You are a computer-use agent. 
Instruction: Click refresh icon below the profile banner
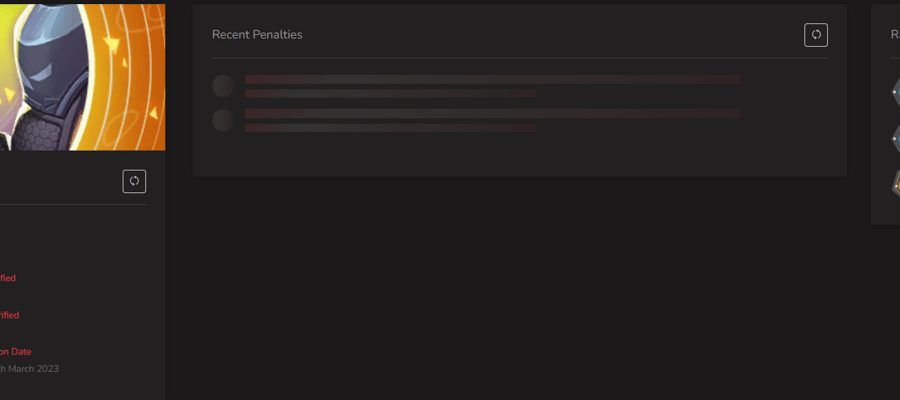click(134, 181)
